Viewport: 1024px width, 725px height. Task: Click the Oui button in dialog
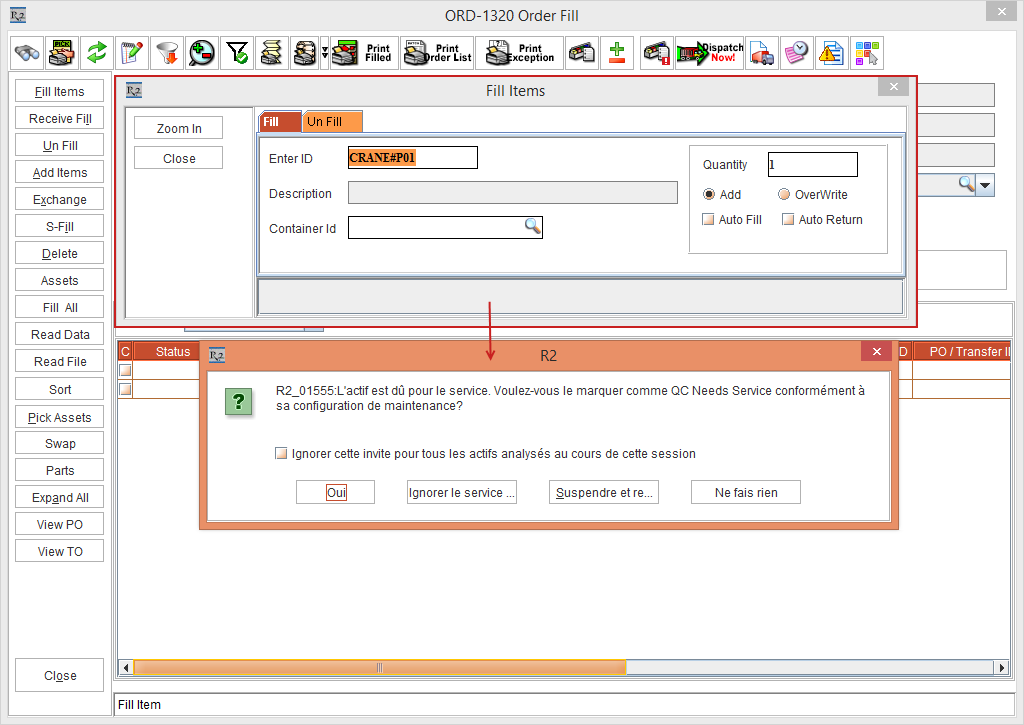(x=336, y=492)
